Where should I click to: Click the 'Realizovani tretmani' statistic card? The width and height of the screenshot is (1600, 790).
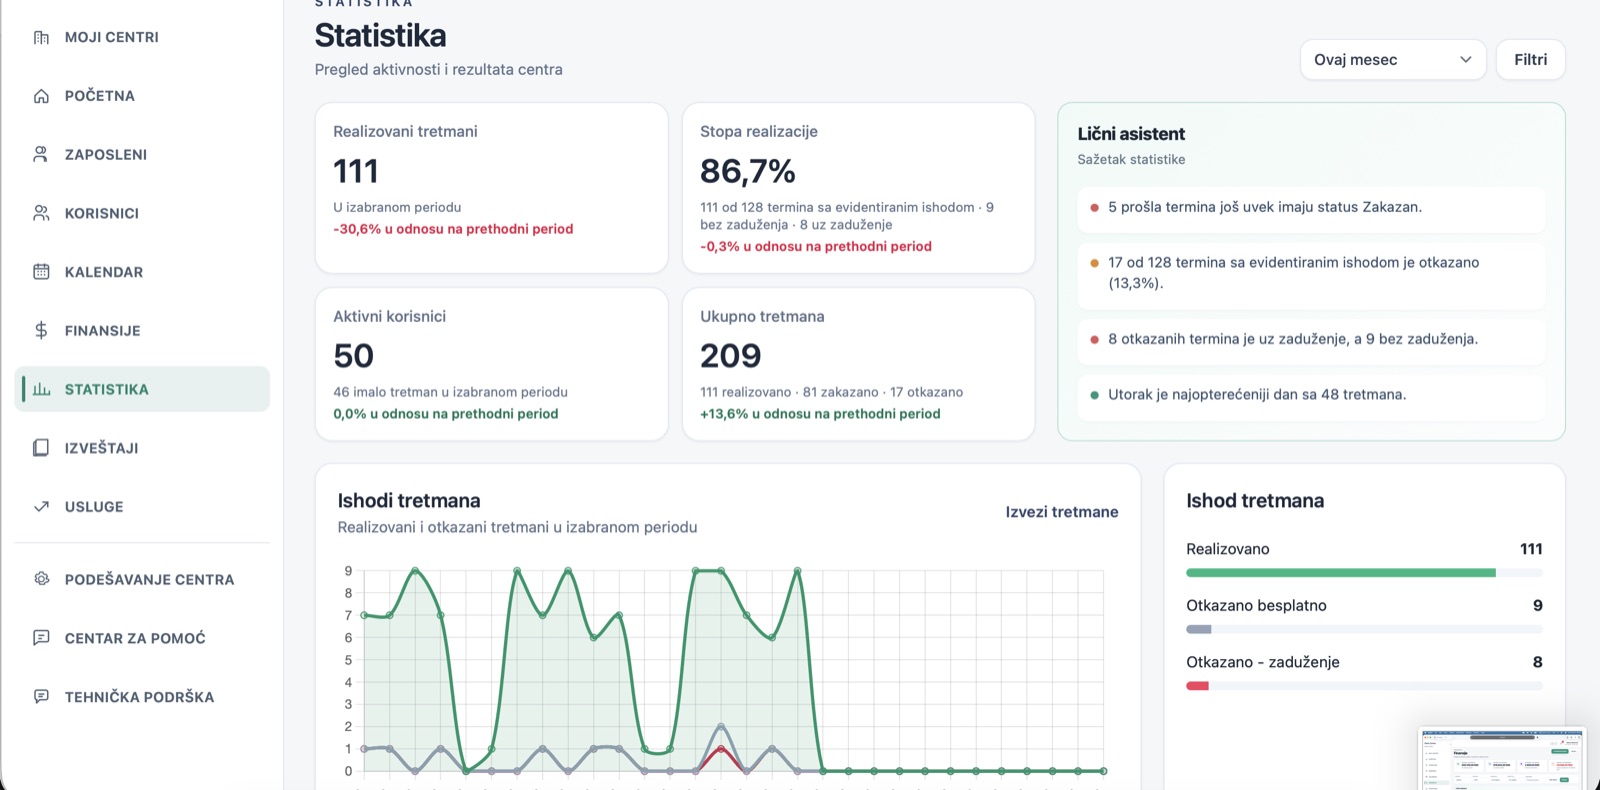tap(492, 188)
